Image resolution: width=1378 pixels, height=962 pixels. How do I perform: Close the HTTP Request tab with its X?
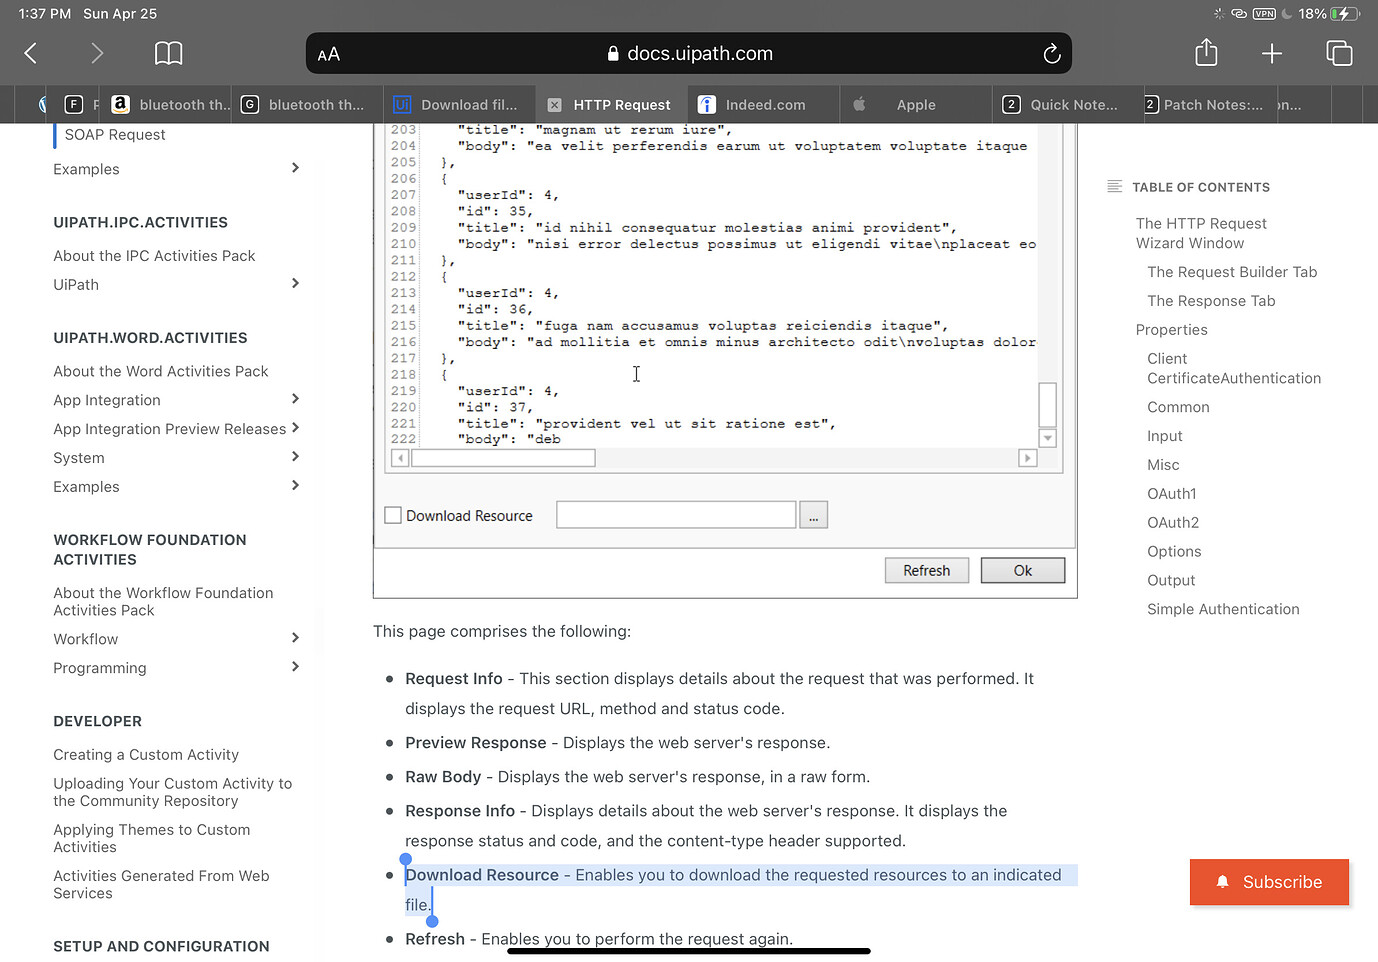[554, 105]
